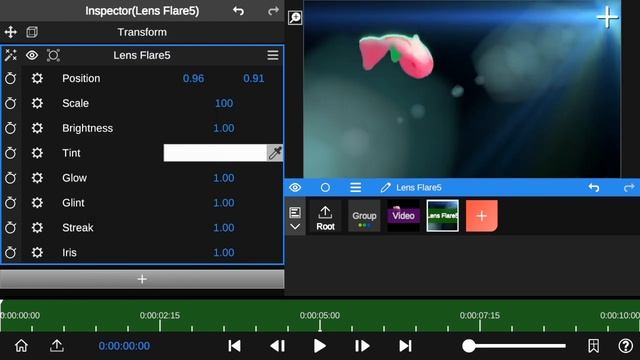This screenshot has height=360, width=640.
Task: Toggle Lens Flare5 effect visibility eye
Action: (x=32, y=55)
